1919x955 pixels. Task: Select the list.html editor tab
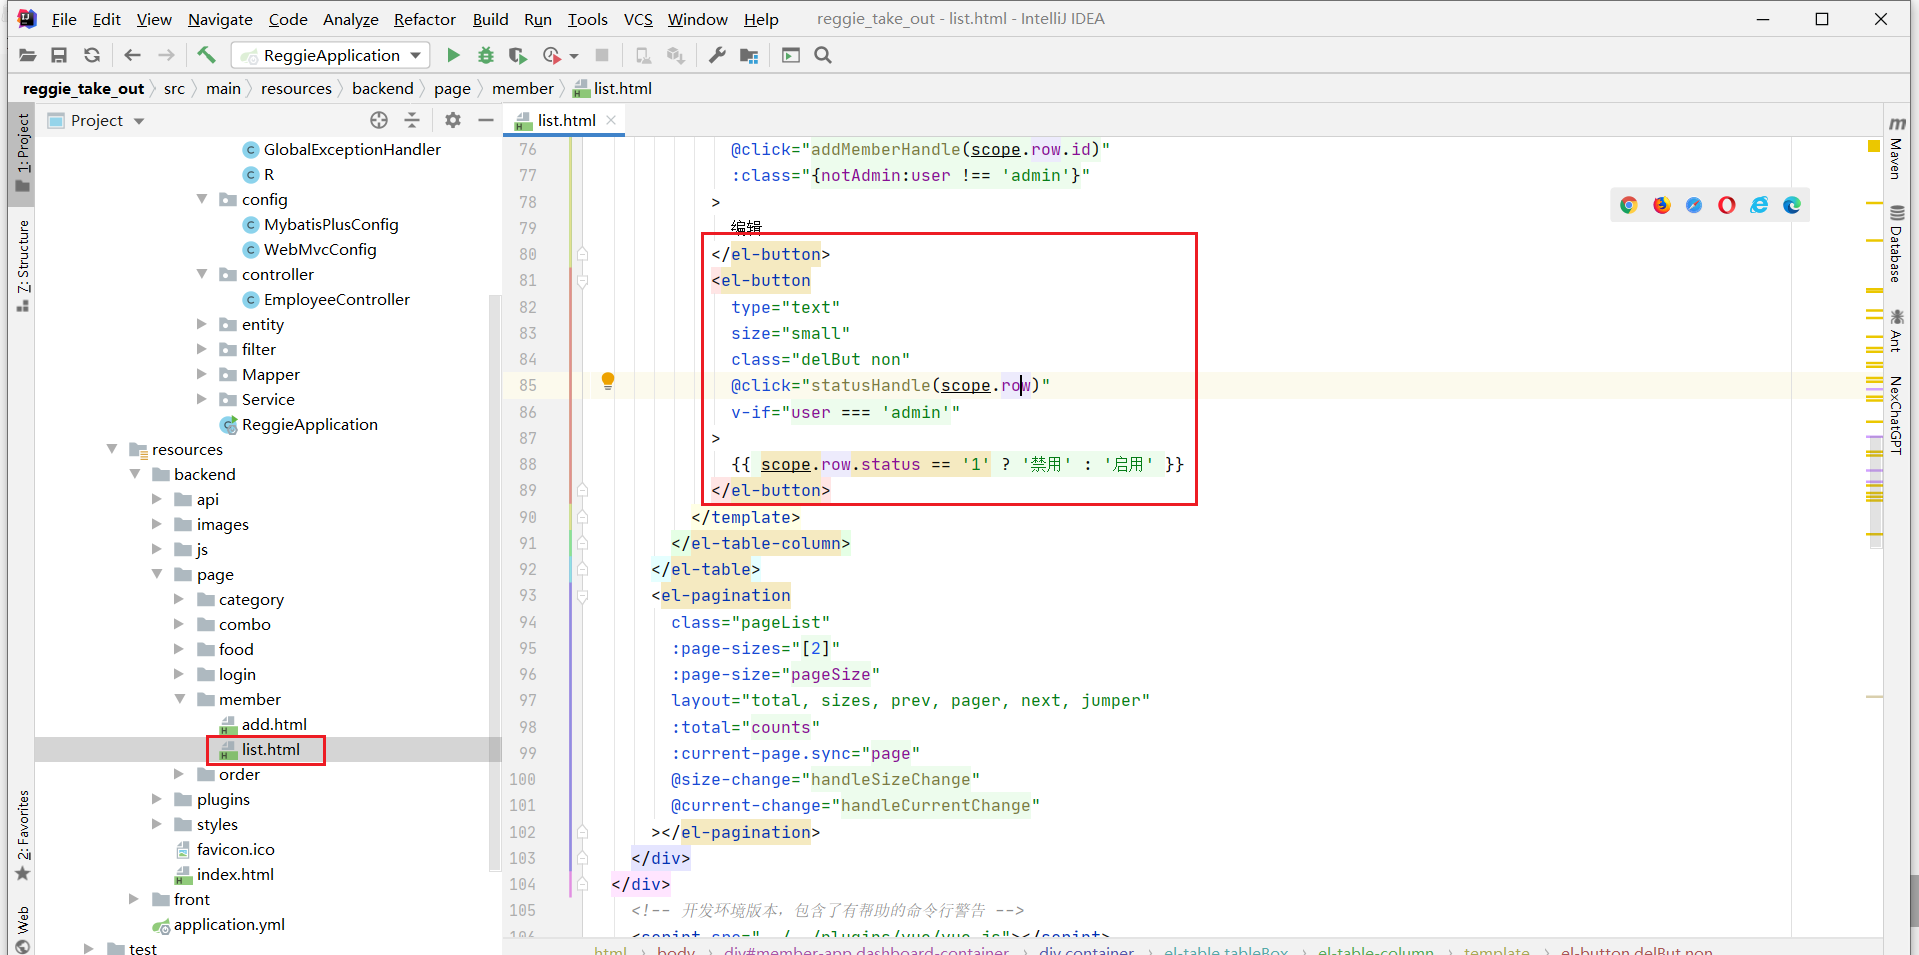566,120
